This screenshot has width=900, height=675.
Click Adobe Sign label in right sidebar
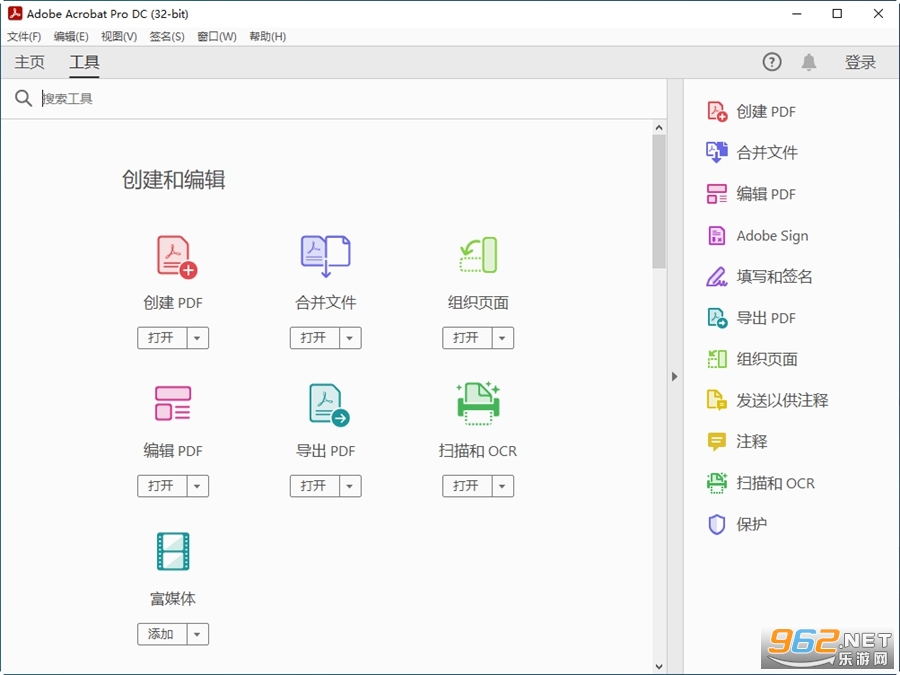pyautogui.click(x=772, y=236)
